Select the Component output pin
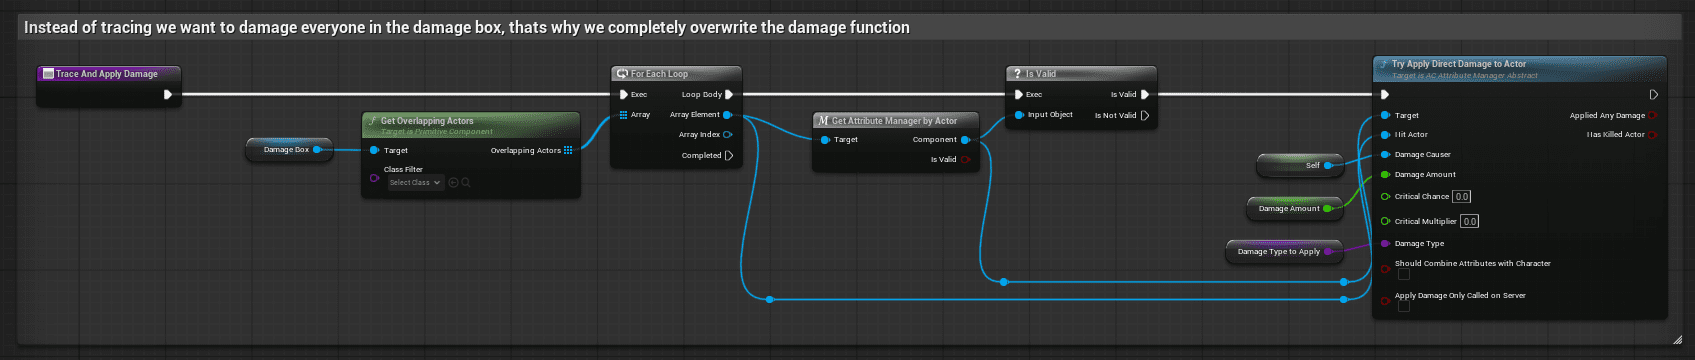 click(965, 140)
